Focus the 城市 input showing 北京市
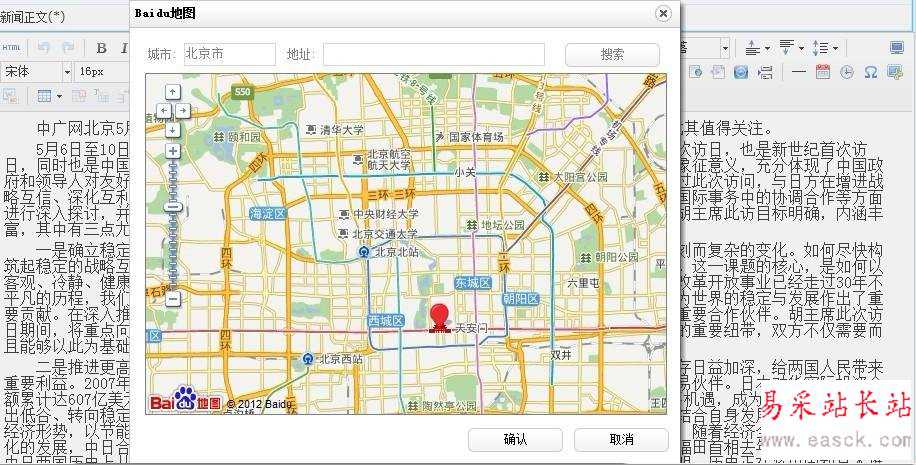The width and height of the screenshot is (916, 465). pos(230,54)
